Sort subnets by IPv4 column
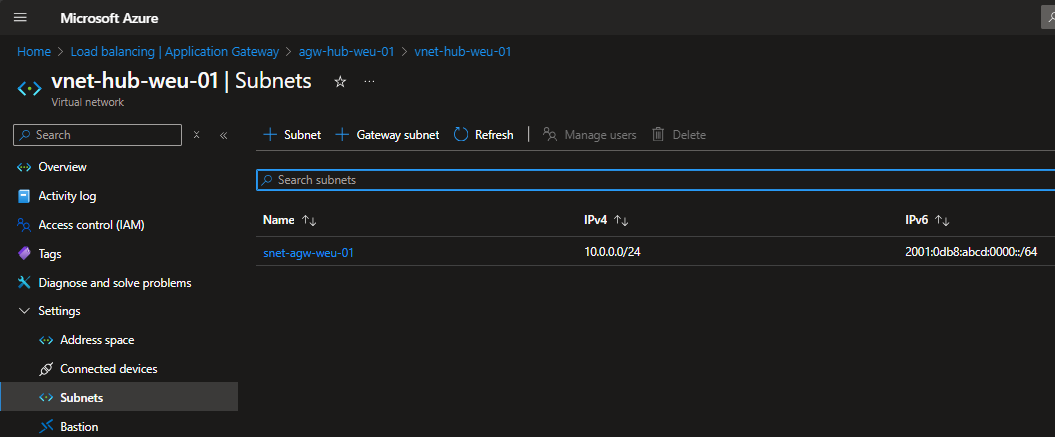The width and height of the screenshot is (1055, 437). tap(621, 220)
